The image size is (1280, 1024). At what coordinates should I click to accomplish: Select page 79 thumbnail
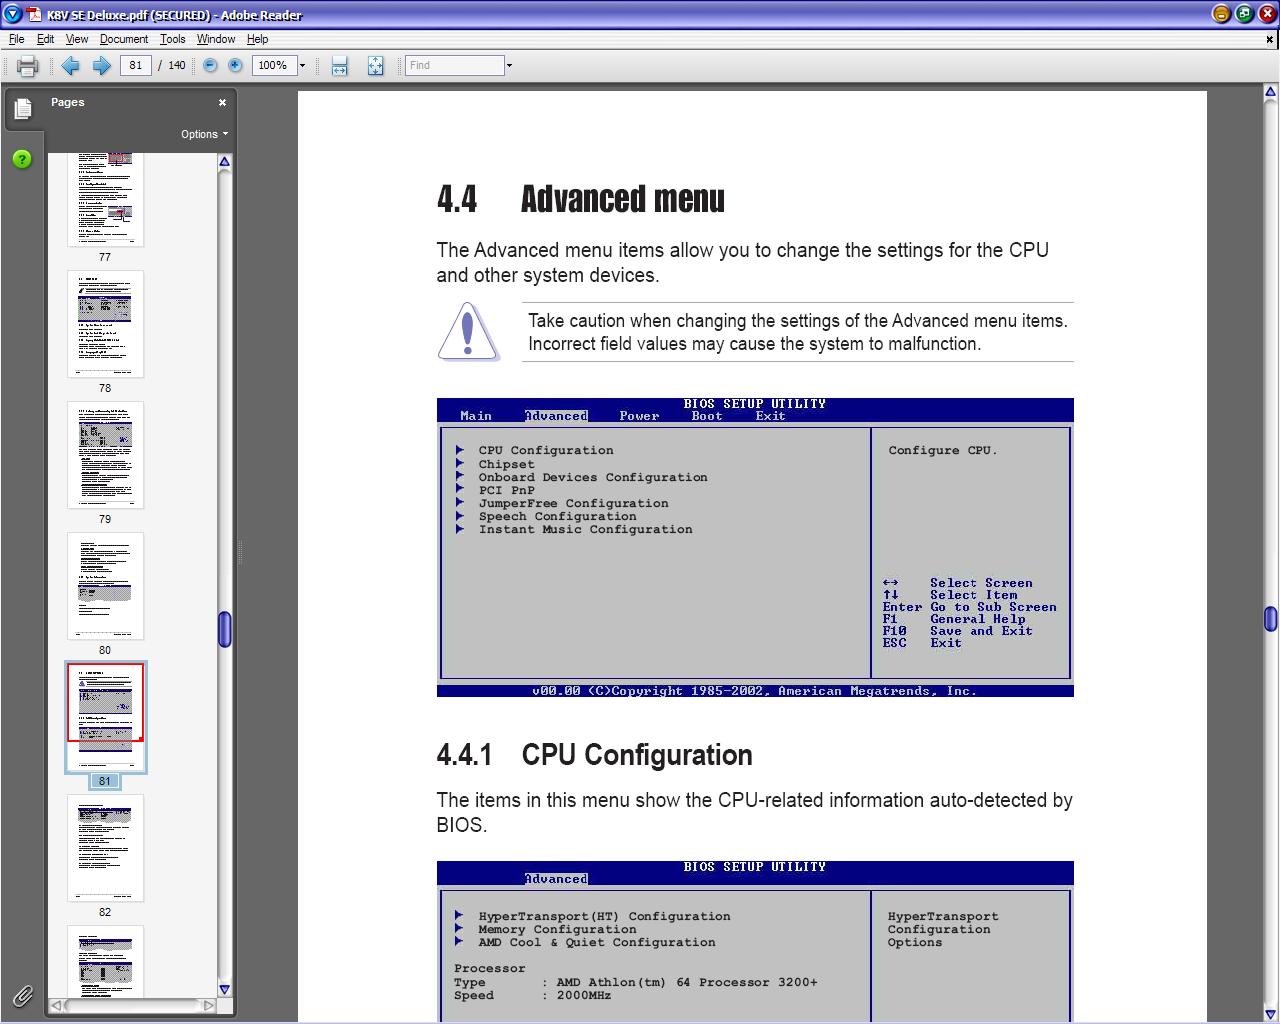point(105,455)
